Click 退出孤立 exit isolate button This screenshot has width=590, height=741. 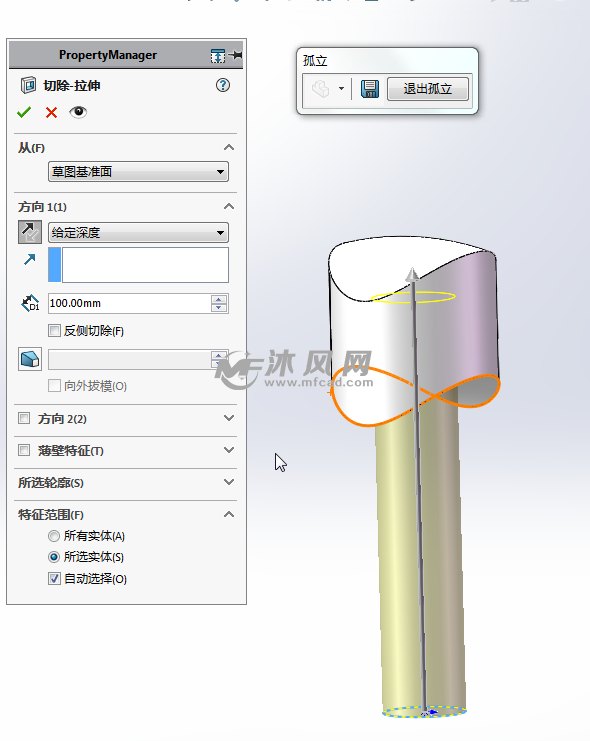tap(428, 89)
